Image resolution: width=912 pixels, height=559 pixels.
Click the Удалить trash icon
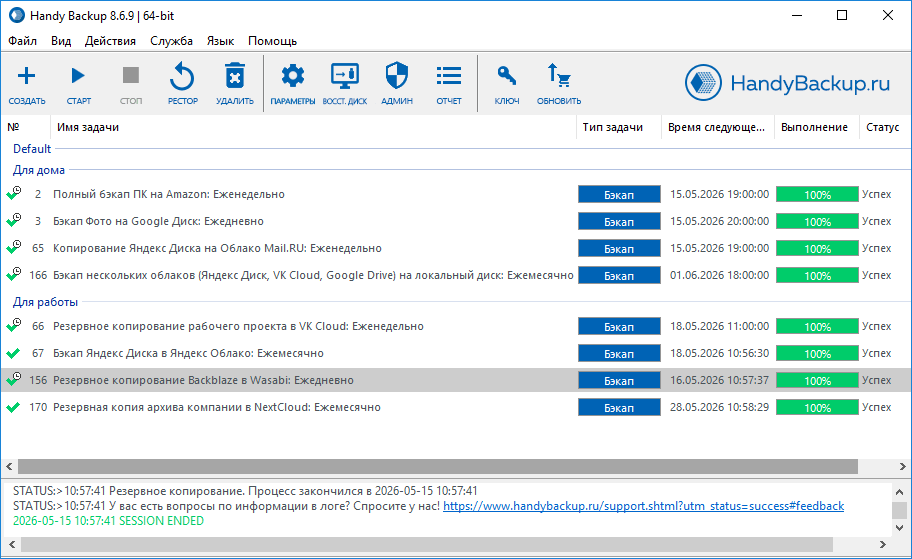(234, 76)
